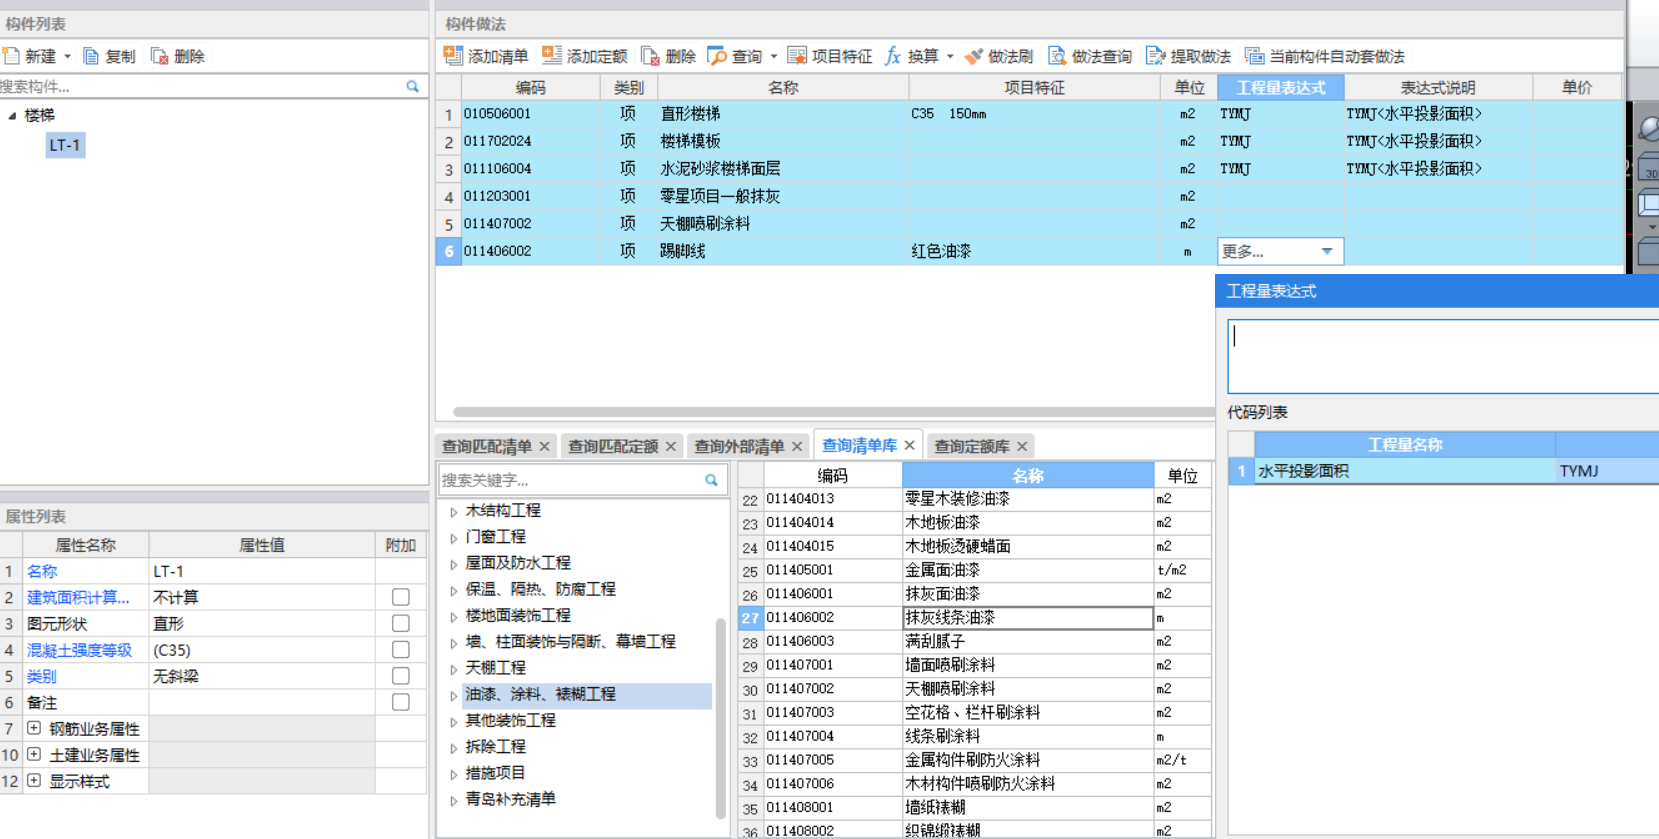Switch to 查询外部清单 tab
This screenshot has width=1659, height=839.
point(739,446)
